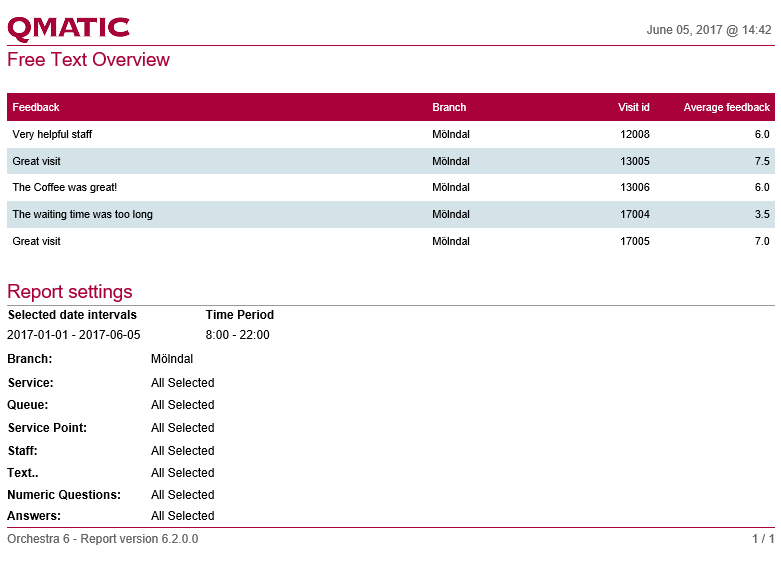
Task: Click the Orchestra 6 report version footer
Action: (x=102, y=539)
